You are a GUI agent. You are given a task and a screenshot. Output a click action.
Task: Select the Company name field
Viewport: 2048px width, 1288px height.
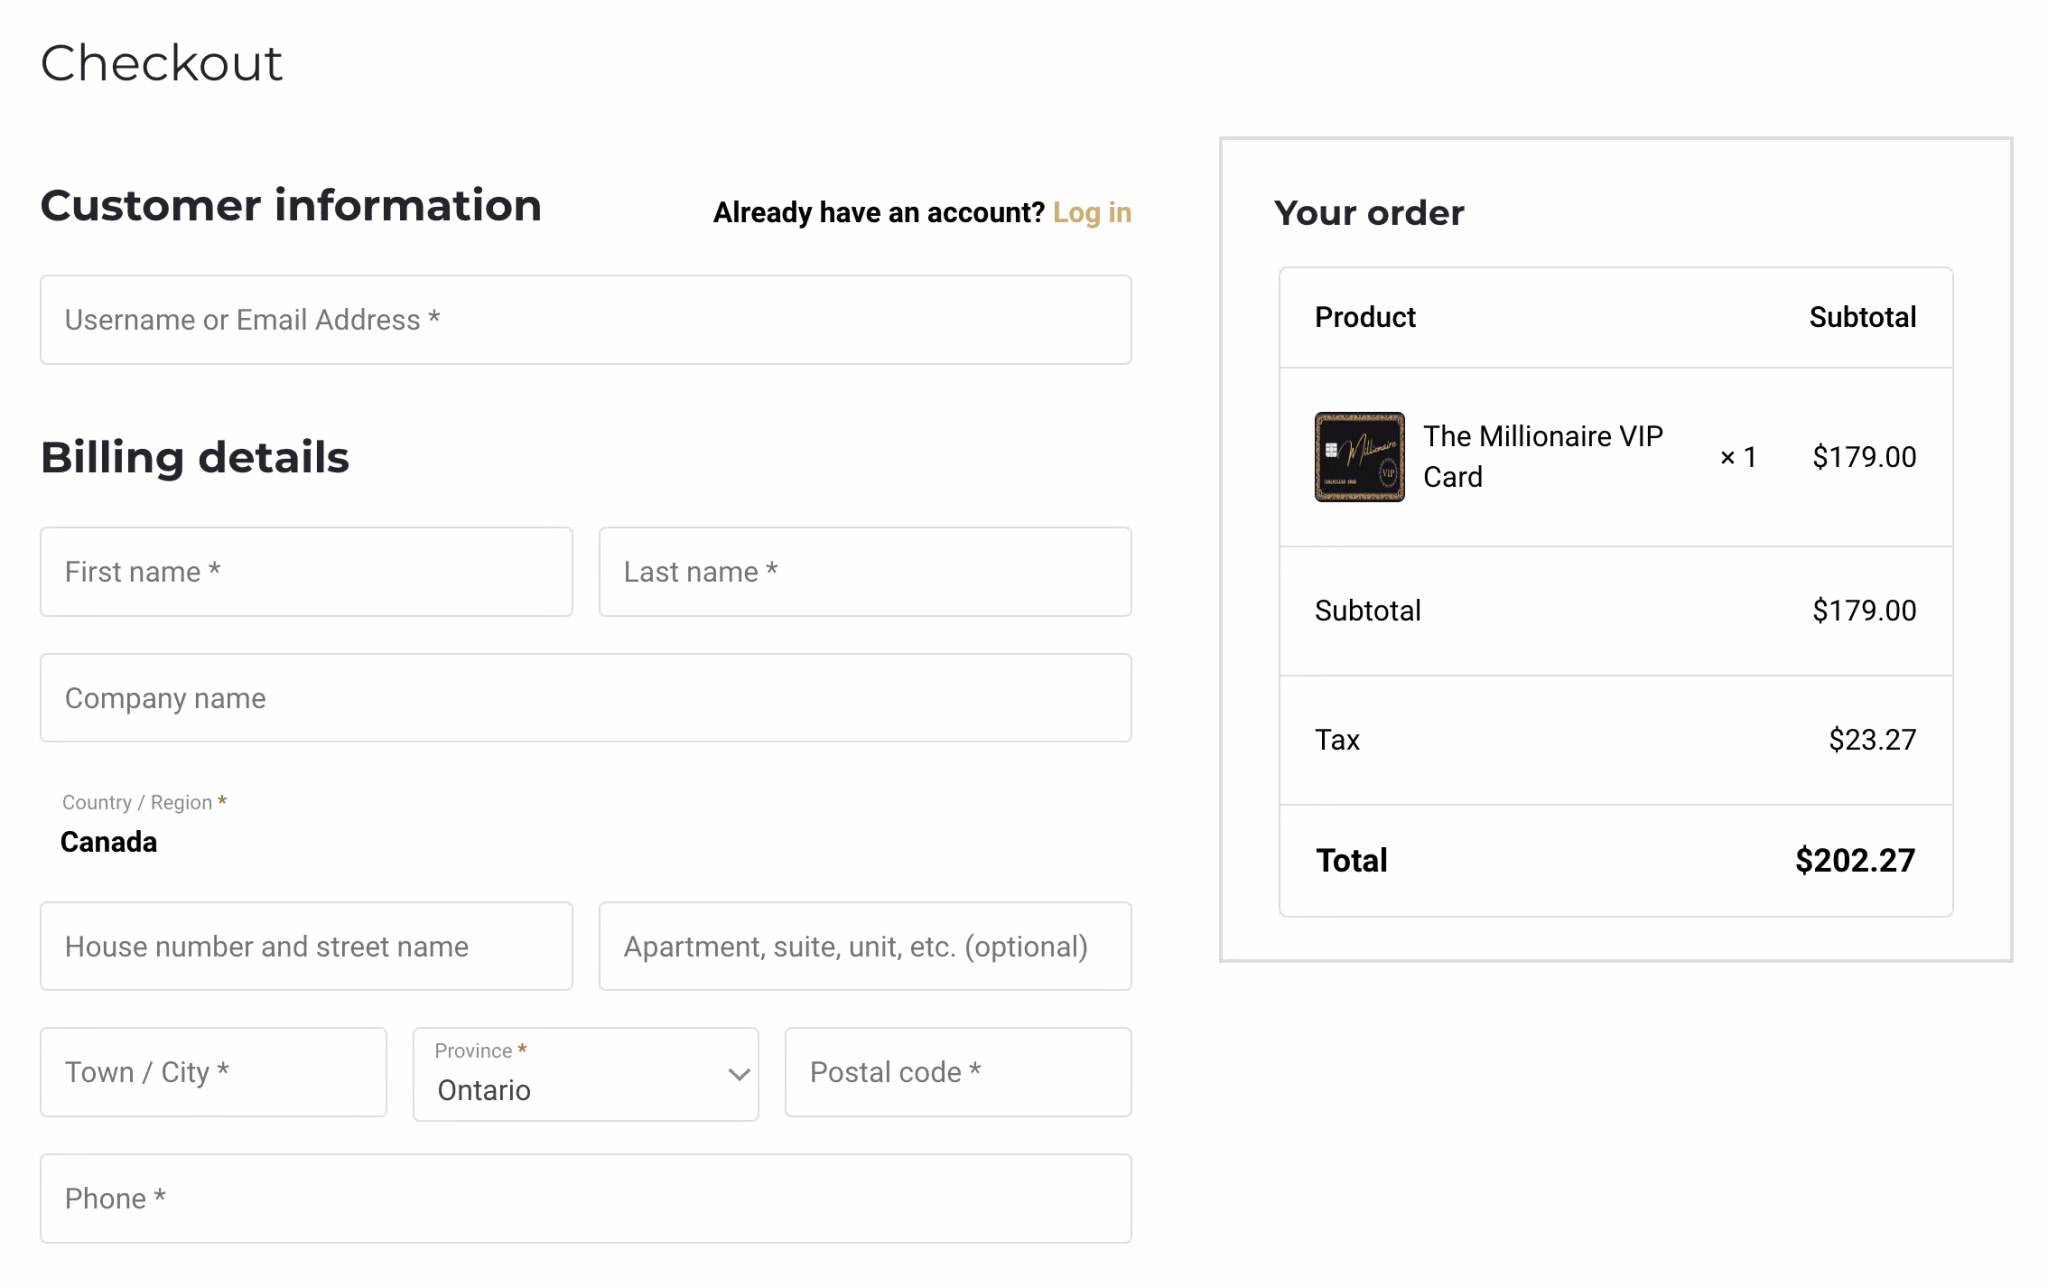(586, 698)
